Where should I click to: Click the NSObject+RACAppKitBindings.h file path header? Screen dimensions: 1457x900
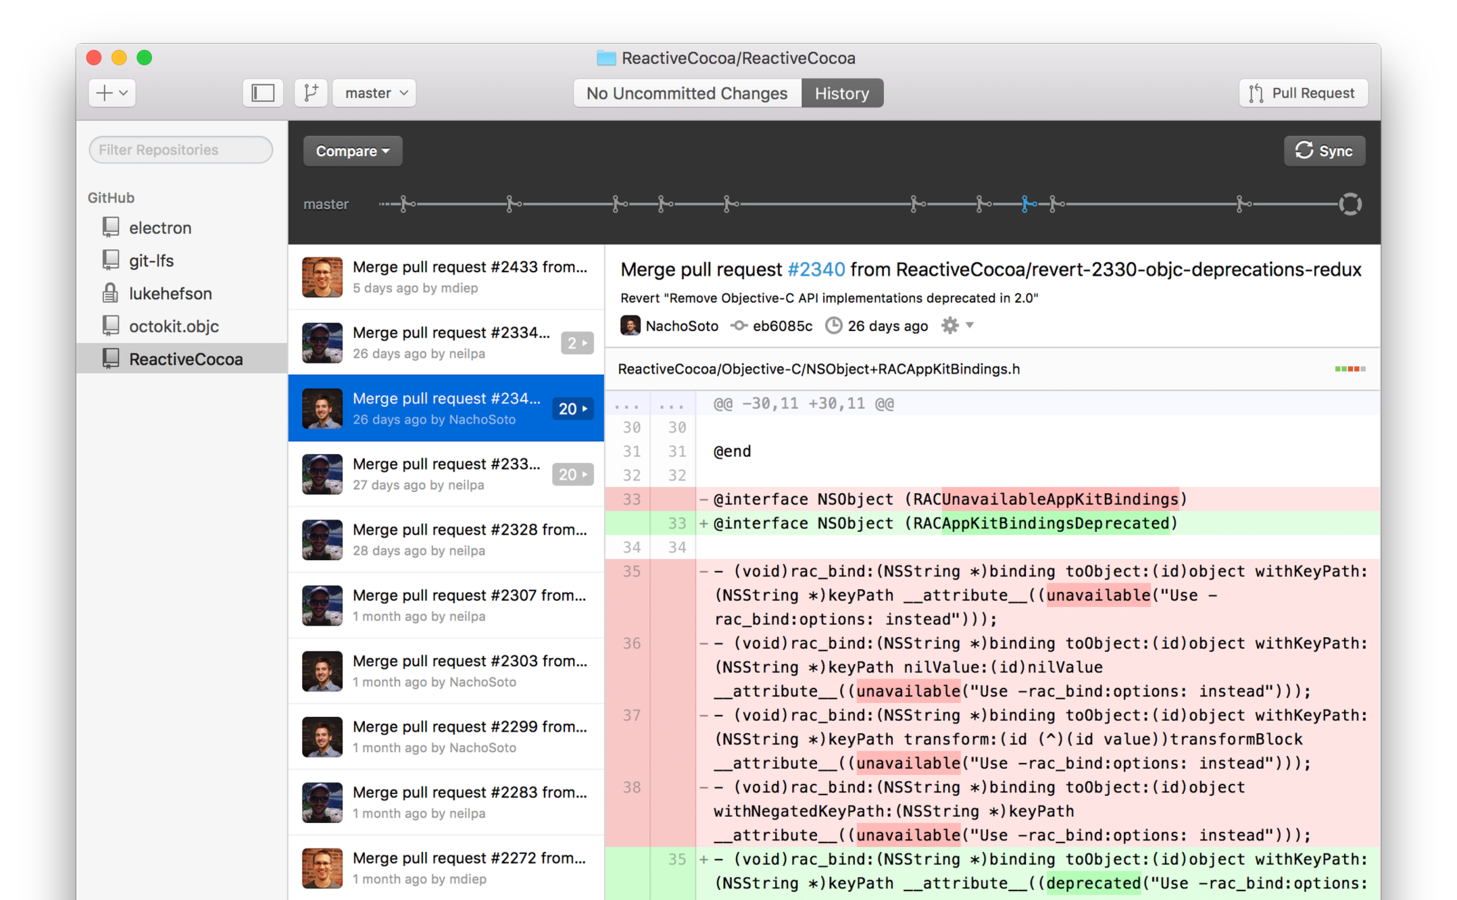(x=819, y=369)
